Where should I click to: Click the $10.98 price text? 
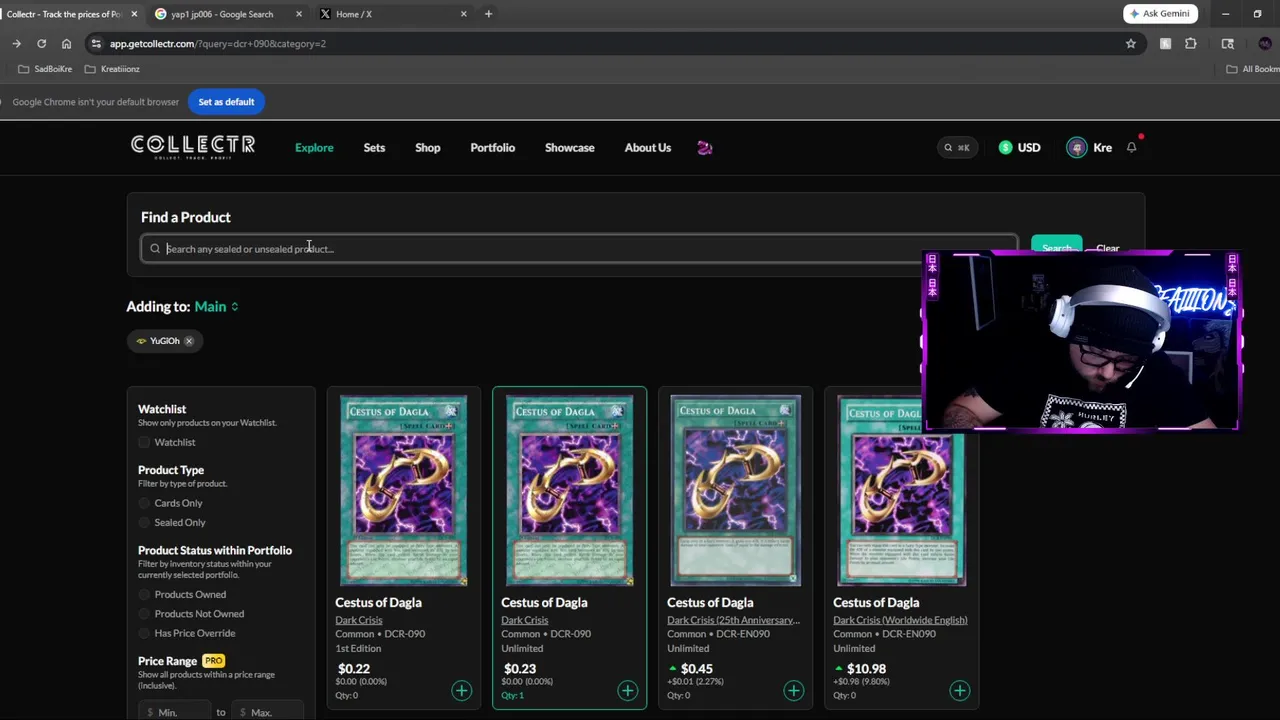(866, 669)
